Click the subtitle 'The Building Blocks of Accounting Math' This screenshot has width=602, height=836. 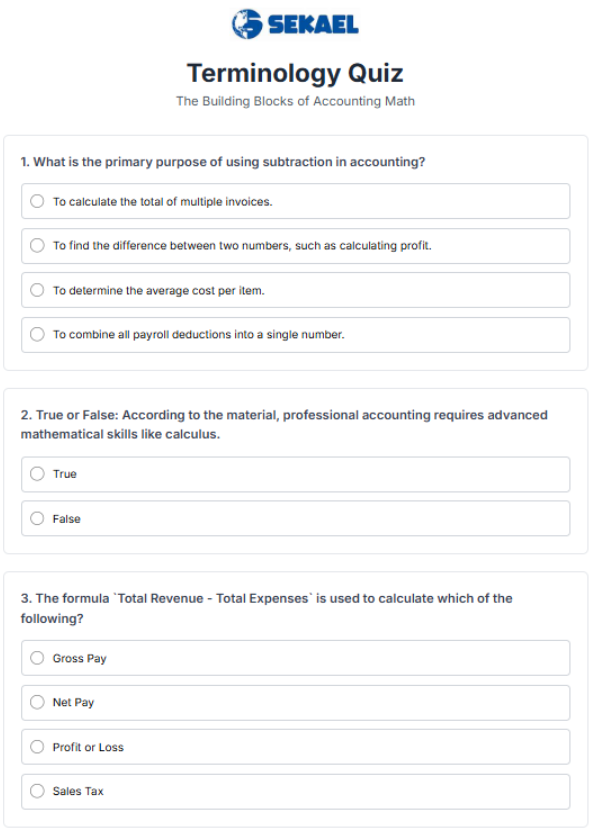click(x=295, y=101)
